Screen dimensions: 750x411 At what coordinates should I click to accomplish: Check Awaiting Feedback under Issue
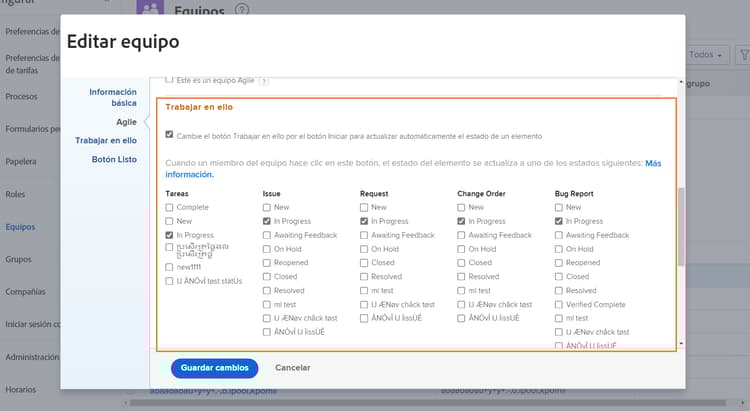tap(267, 235)
